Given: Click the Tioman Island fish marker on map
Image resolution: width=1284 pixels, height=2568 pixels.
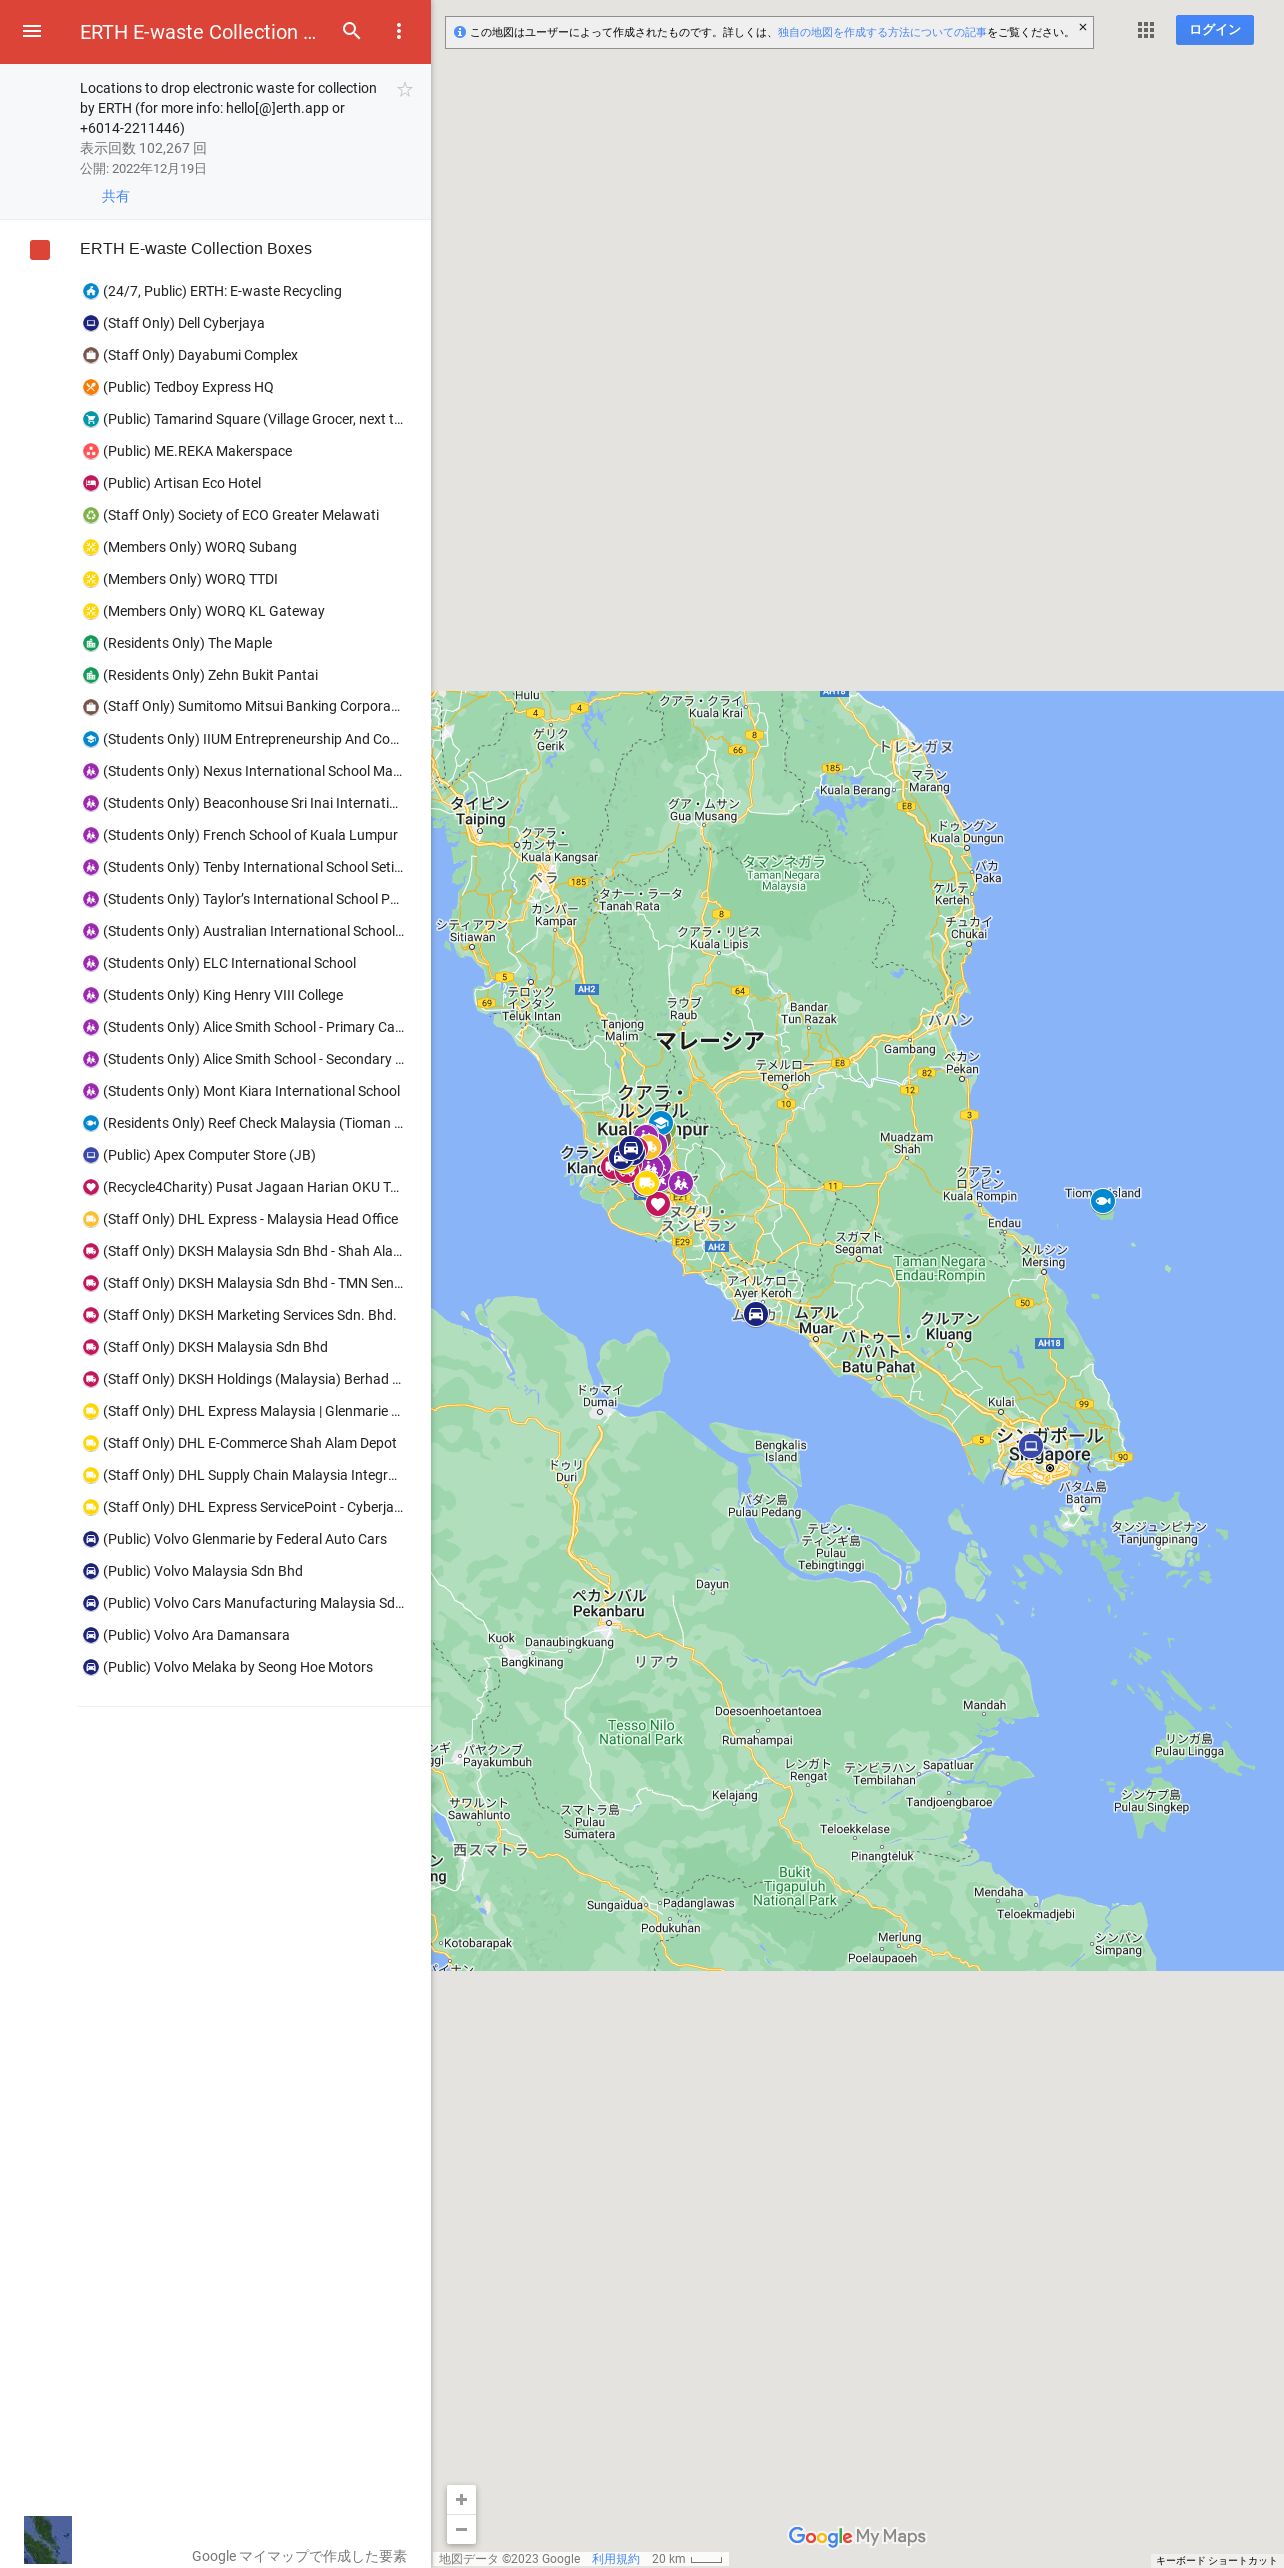Looking at the screenshot, I should click(1102, 1200).
